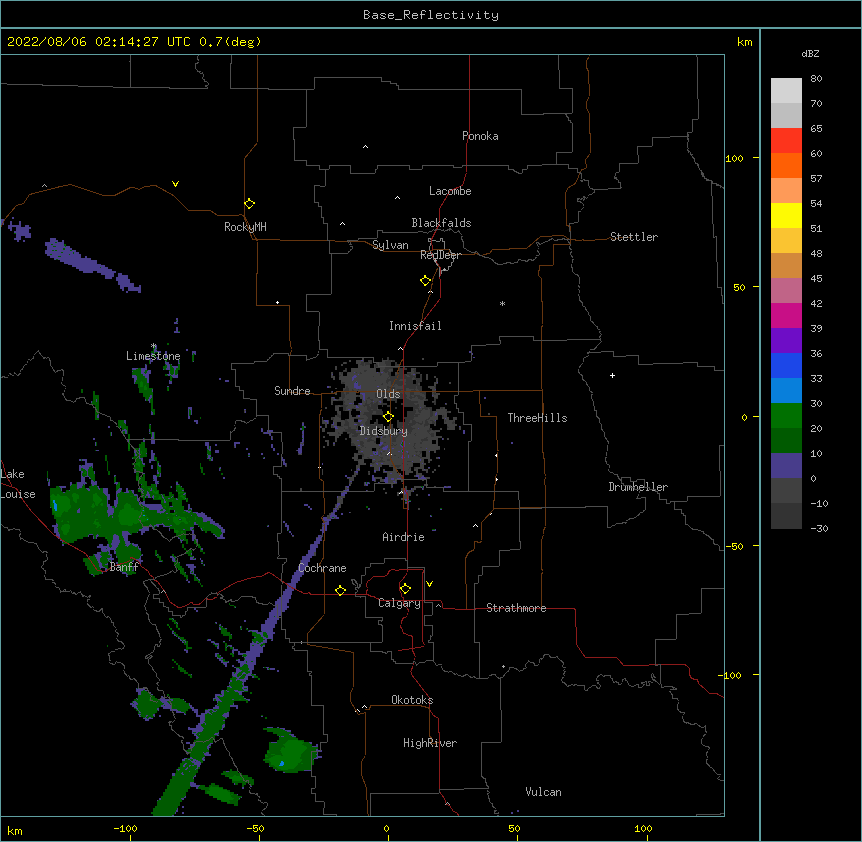Click the RedDeer city label
Viewport: 862px width, 842px height.
tap(440, 255)
